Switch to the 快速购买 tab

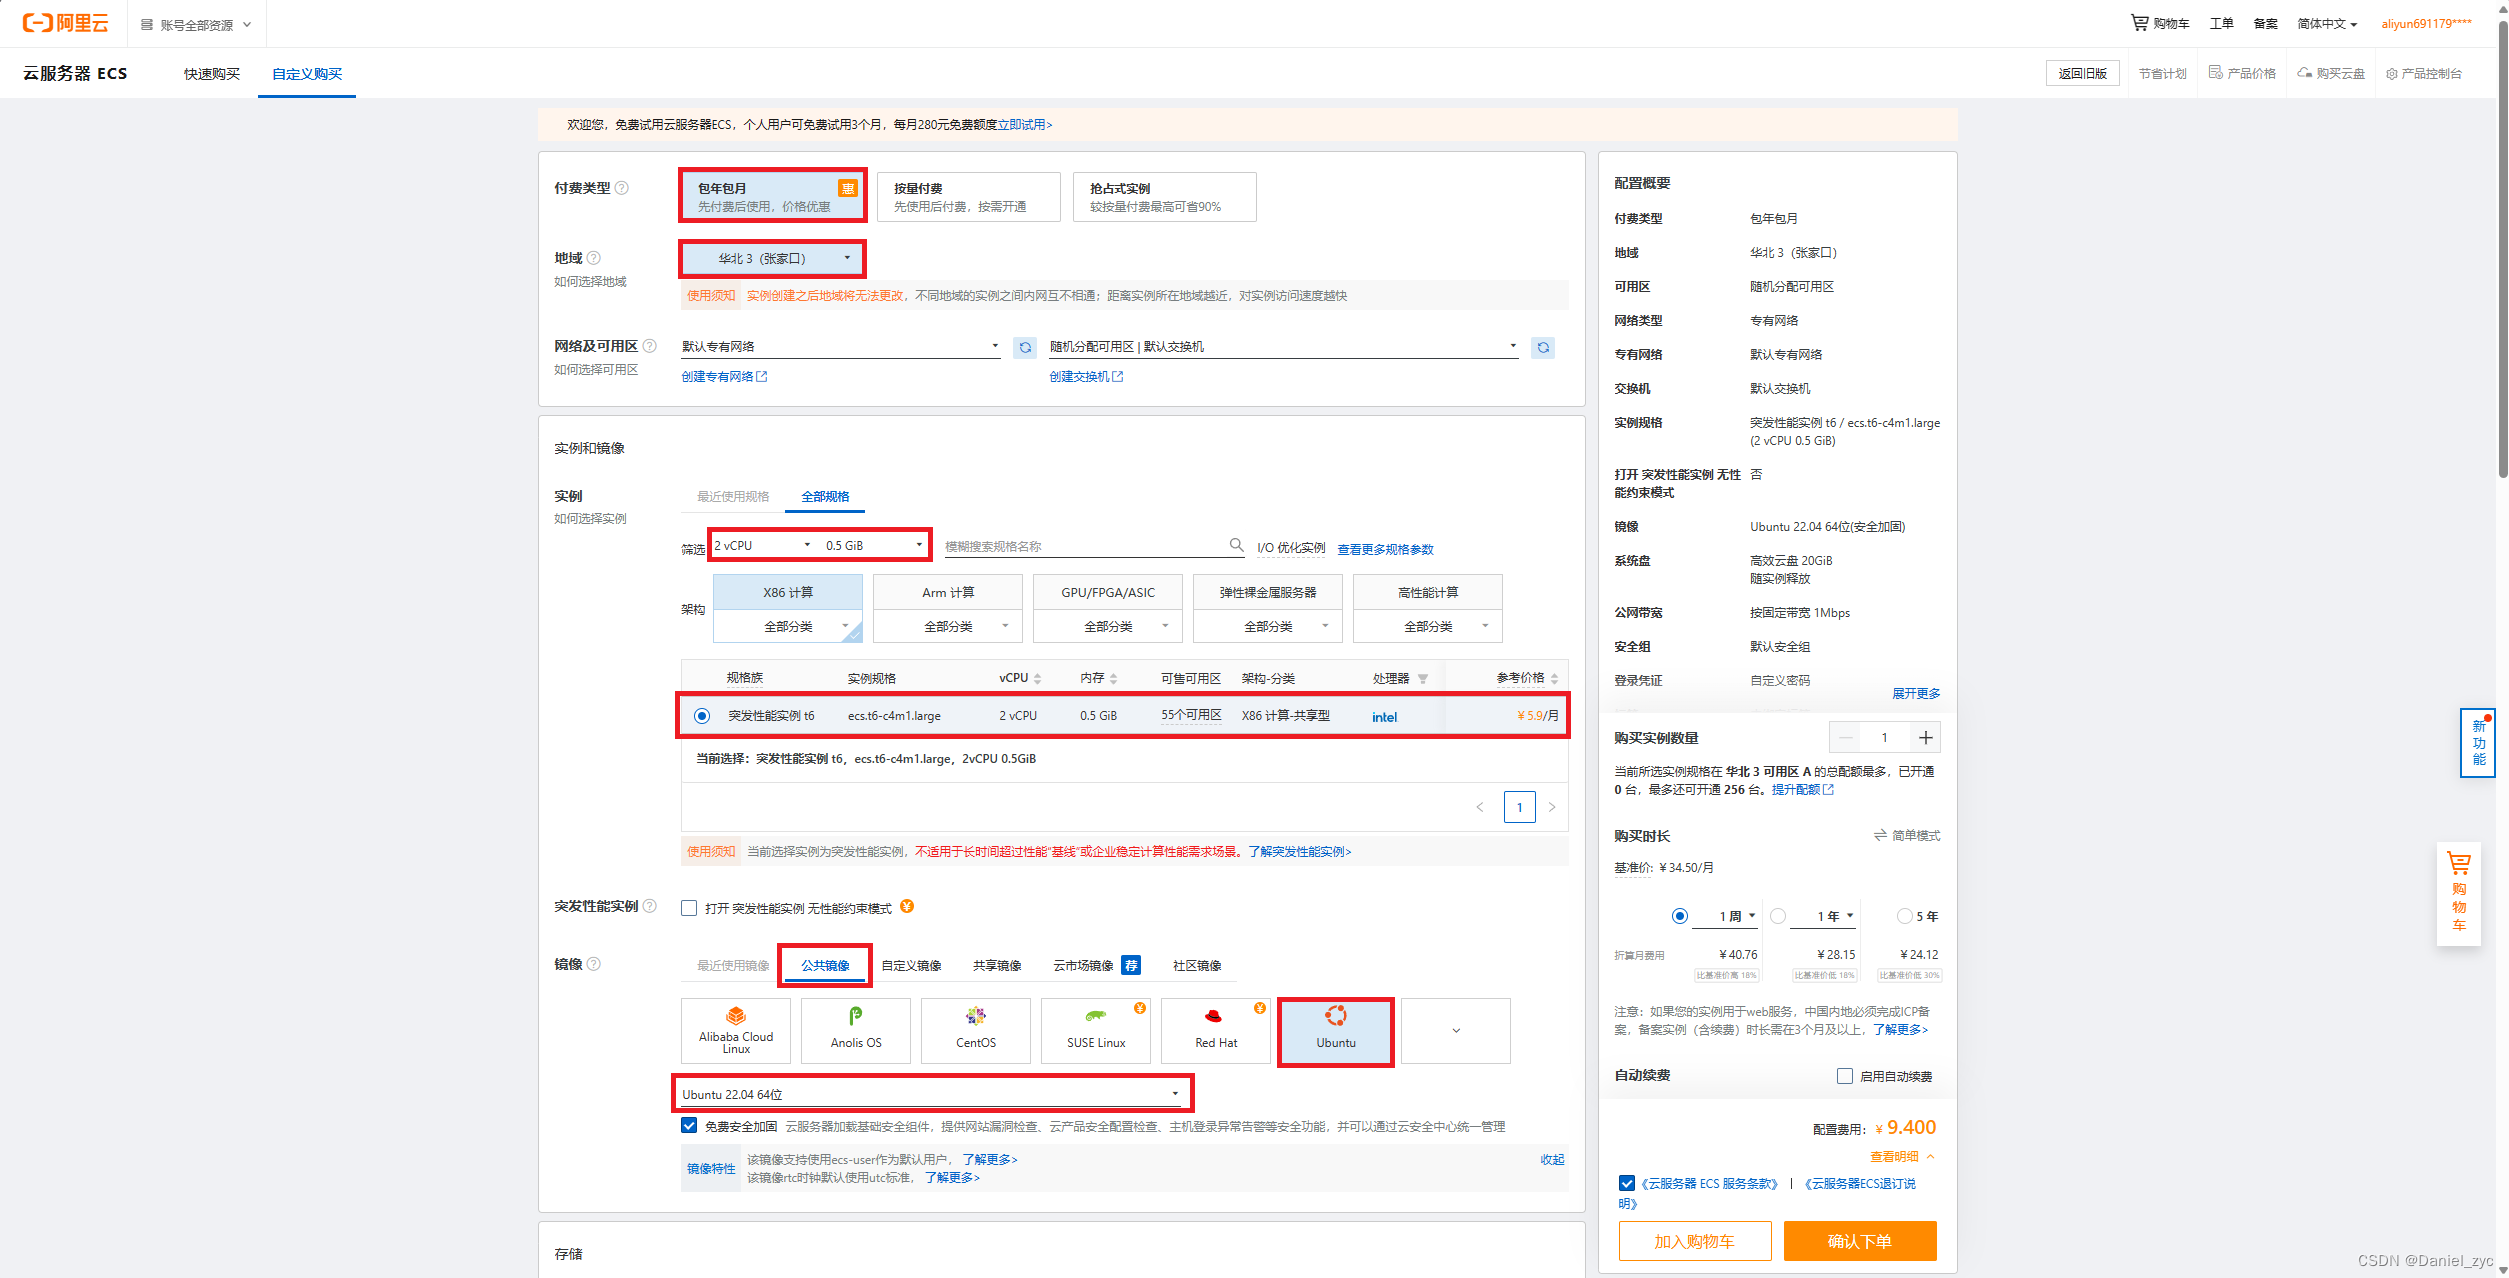(212, 74)
